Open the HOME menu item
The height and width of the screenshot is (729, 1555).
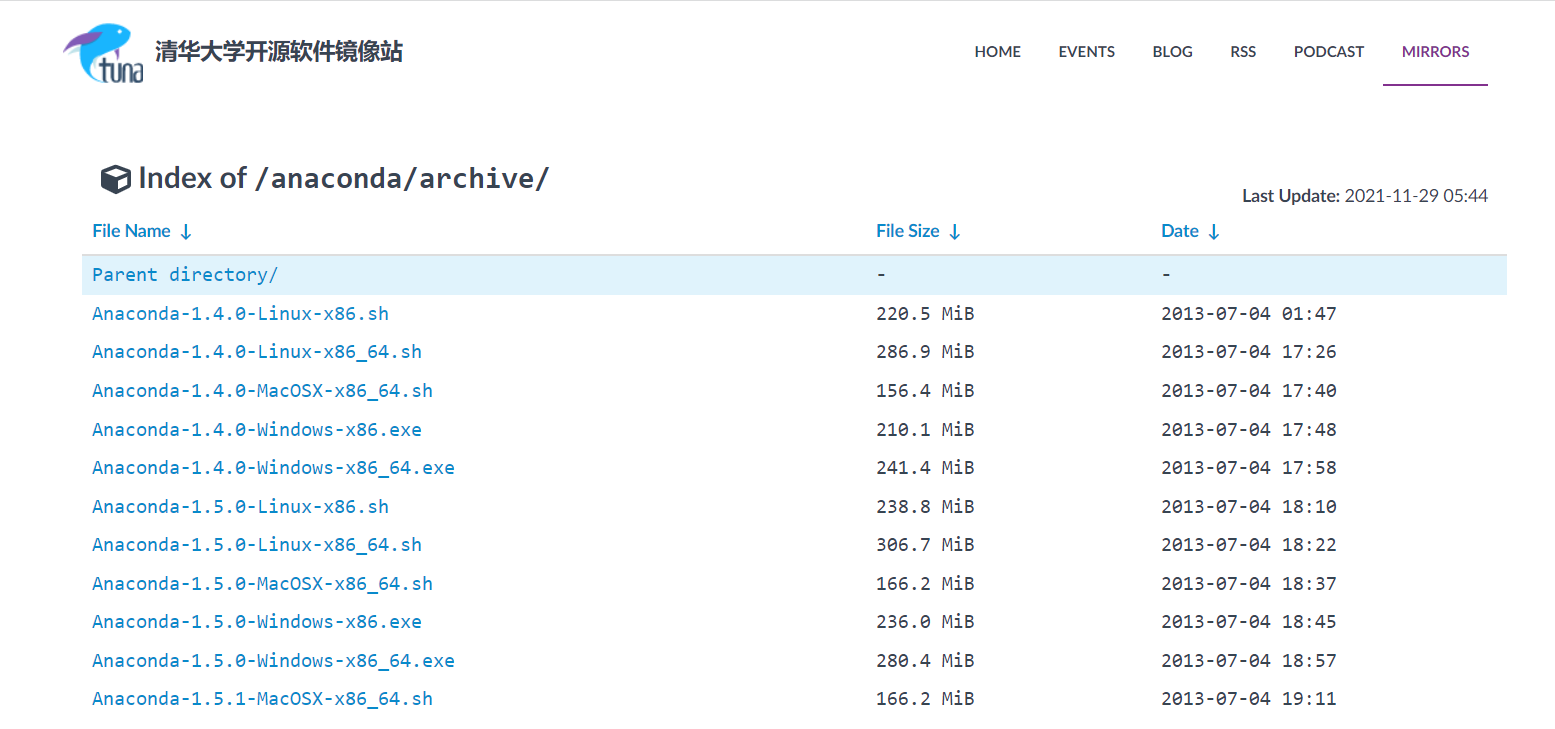(998, 52)
